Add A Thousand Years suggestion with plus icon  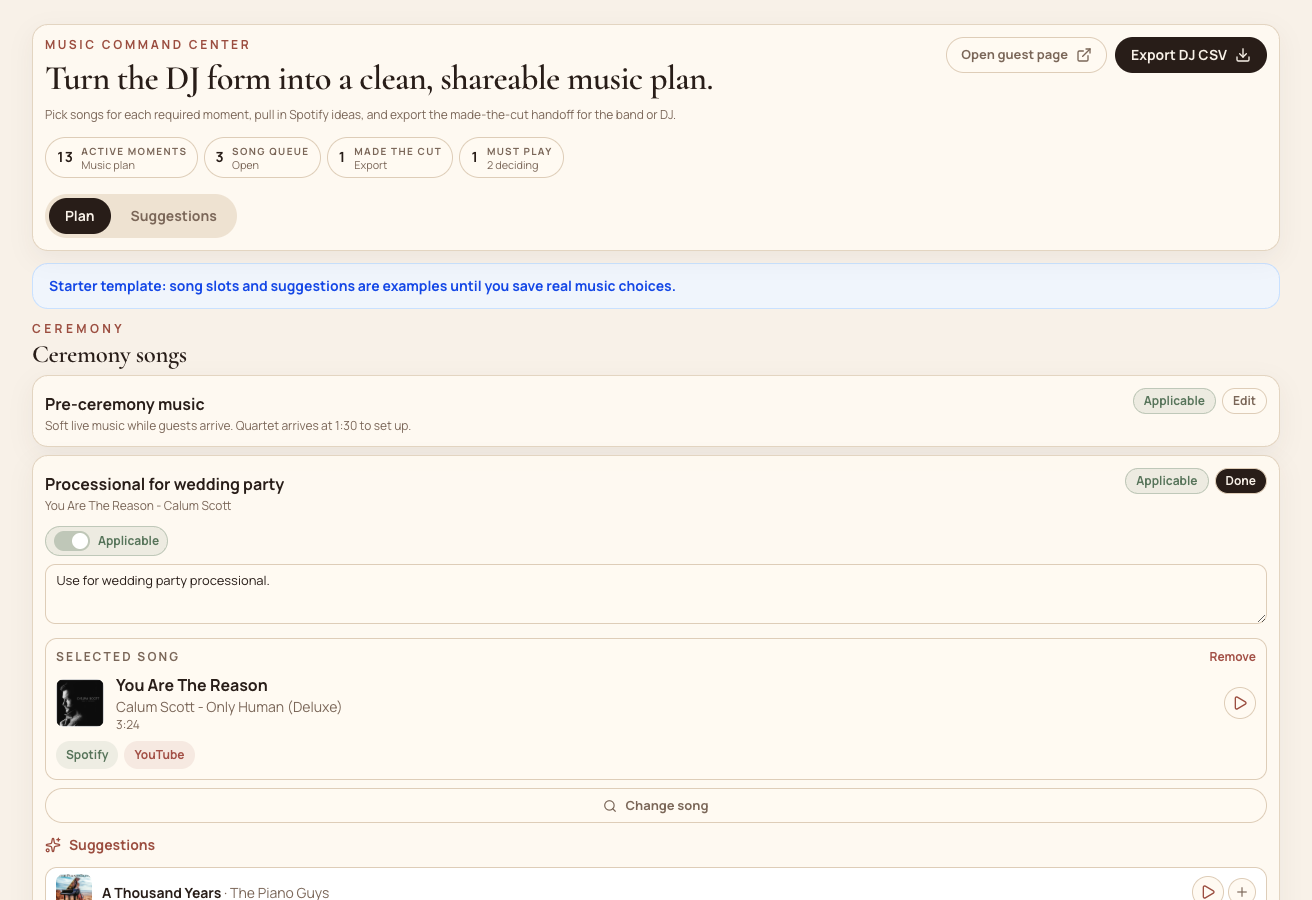(1242, 891)
